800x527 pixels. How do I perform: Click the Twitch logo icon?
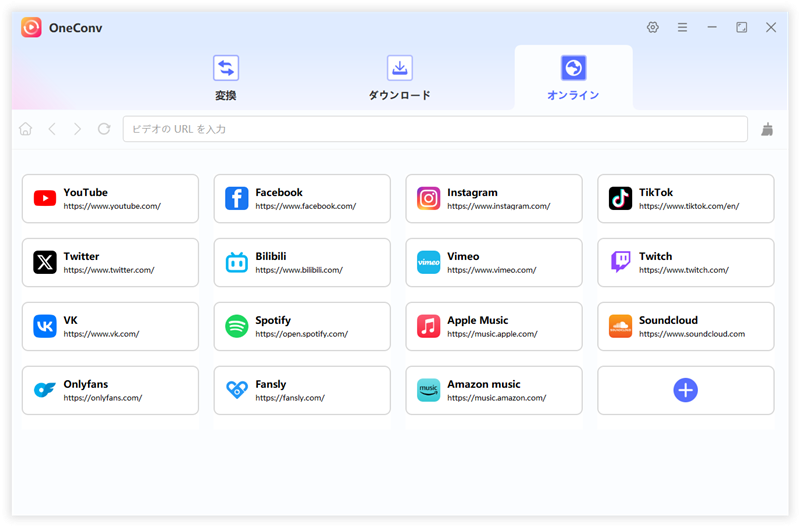tap(620, 262)
